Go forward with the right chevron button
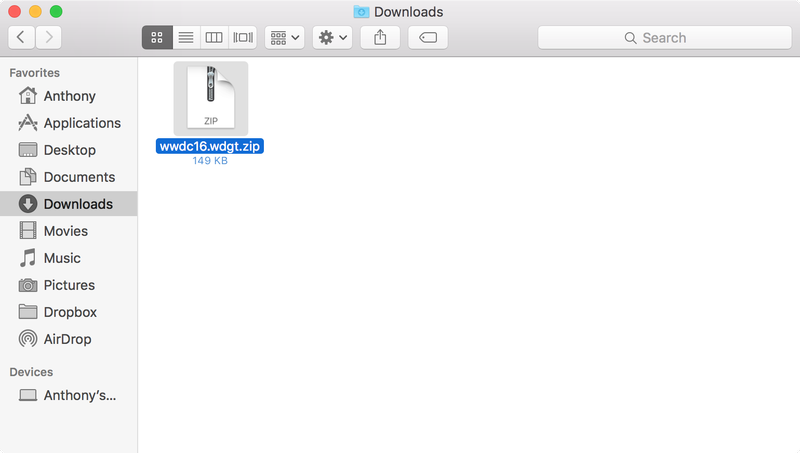Screen dimensions: 800x453 tap(48, 37)
